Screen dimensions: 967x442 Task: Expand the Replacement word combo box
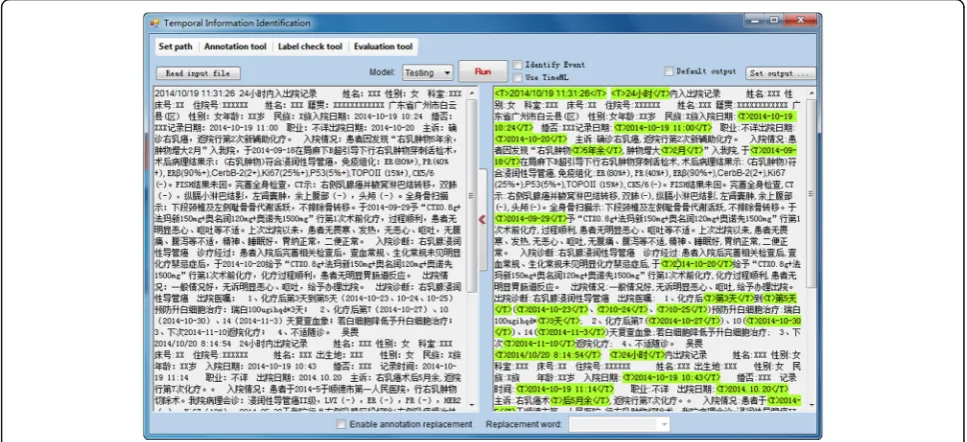coord(619,424)
